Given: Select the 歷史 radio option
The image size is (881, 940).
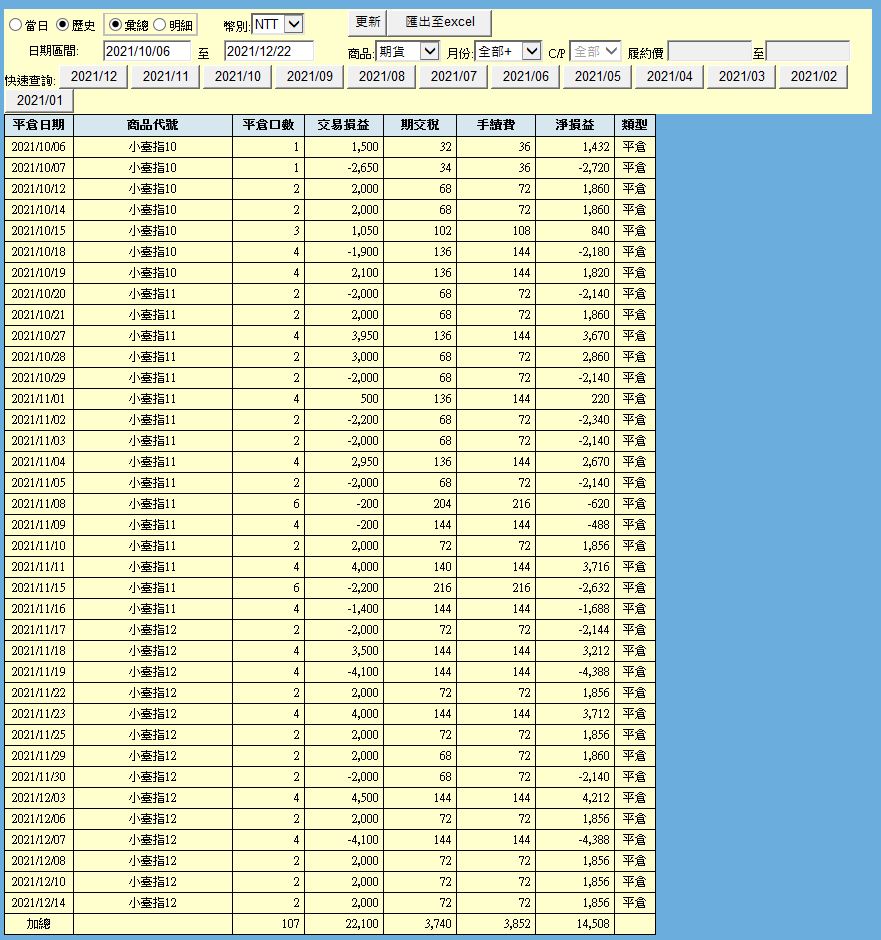Looking at the screenshot, I should pos(62,25).
